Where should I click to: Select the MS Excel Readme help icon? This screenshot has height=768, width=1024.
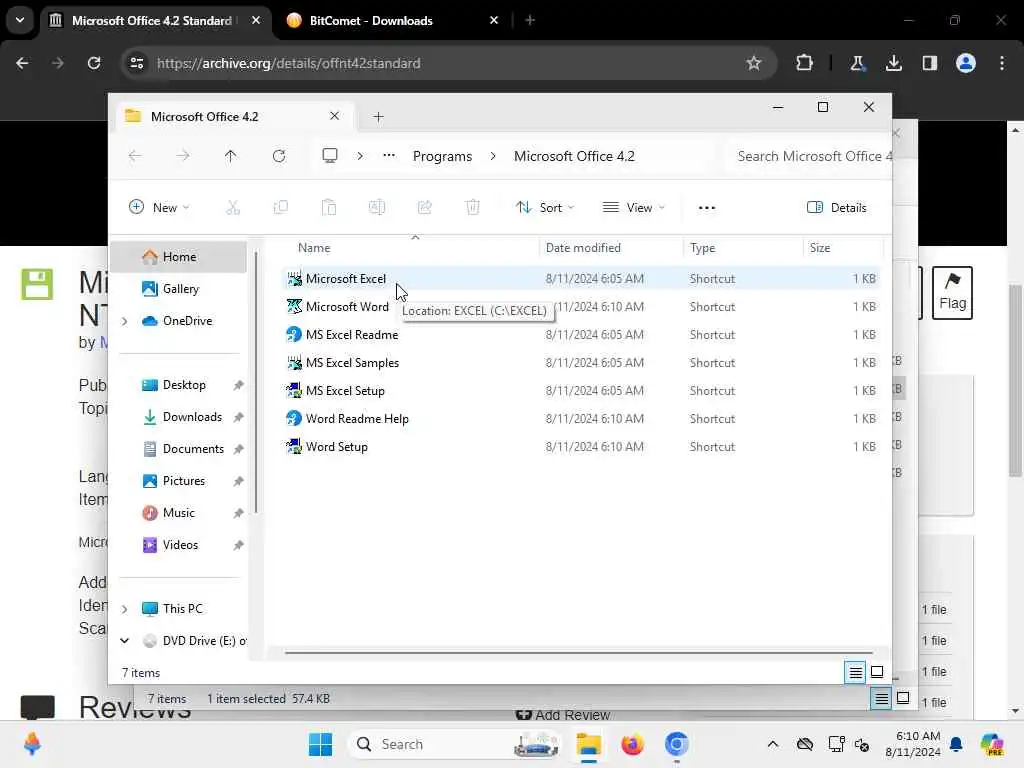pos(295,334)
